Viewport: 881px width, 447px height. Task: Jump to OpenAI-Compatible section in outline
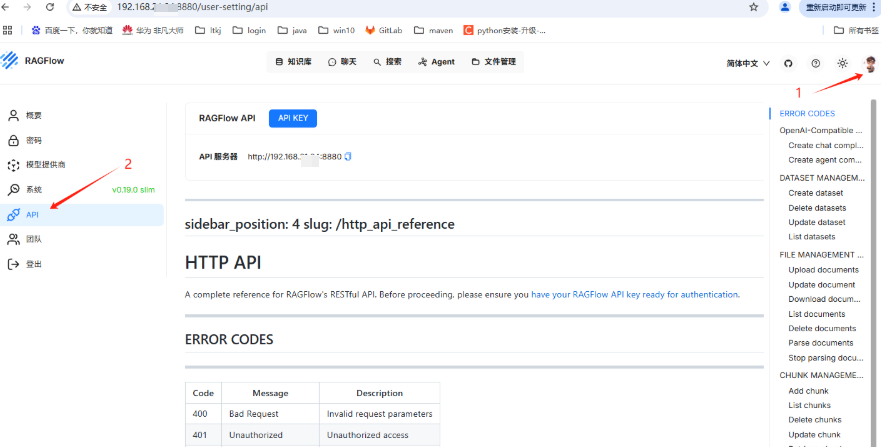point(820,130)
